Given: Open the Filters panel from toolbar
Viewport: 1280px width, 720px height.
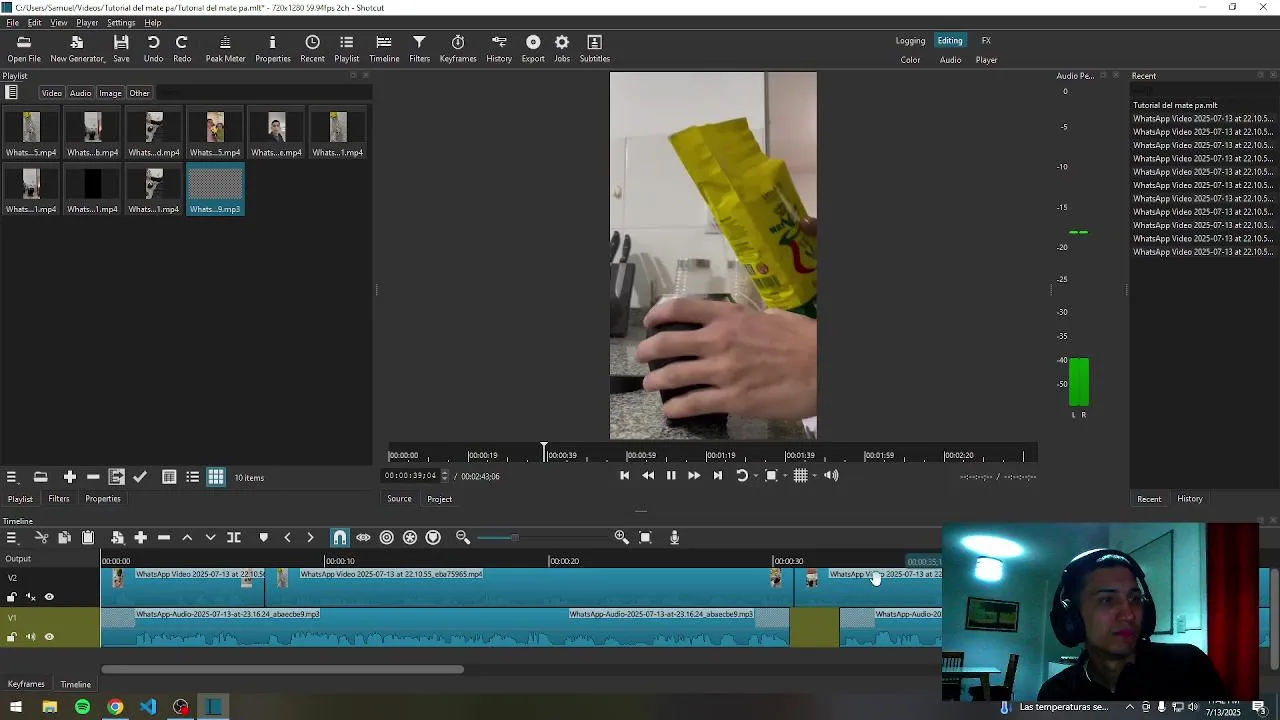Looking at the screenshot, I should coord(420,49).
